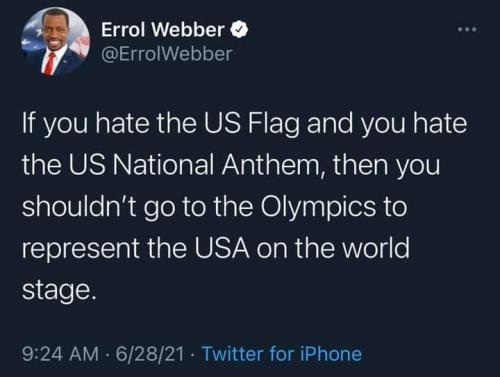Screen dimensions: 500x377
Task: Click the 6/28/21 date
Action: [150, 354]
